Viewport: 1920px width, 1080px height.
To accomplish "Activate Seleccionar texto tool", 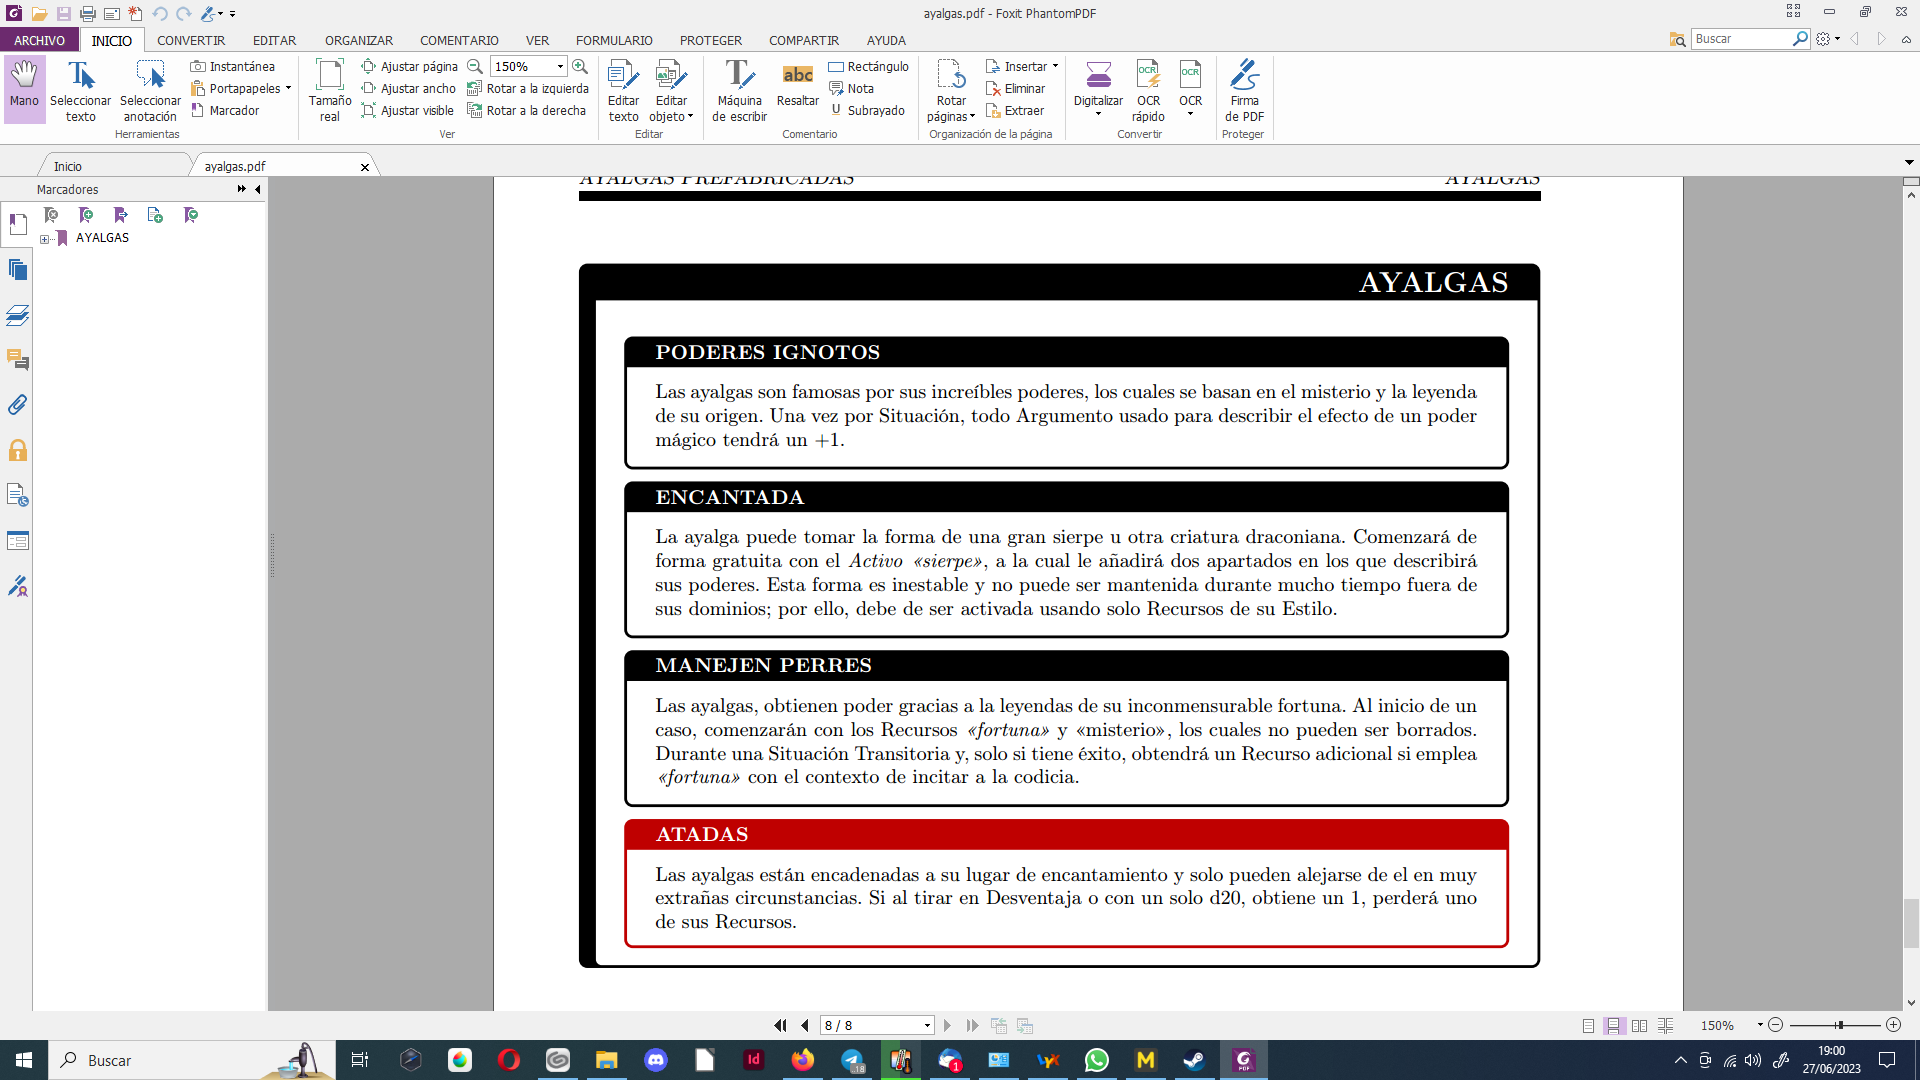I will 80,89.
